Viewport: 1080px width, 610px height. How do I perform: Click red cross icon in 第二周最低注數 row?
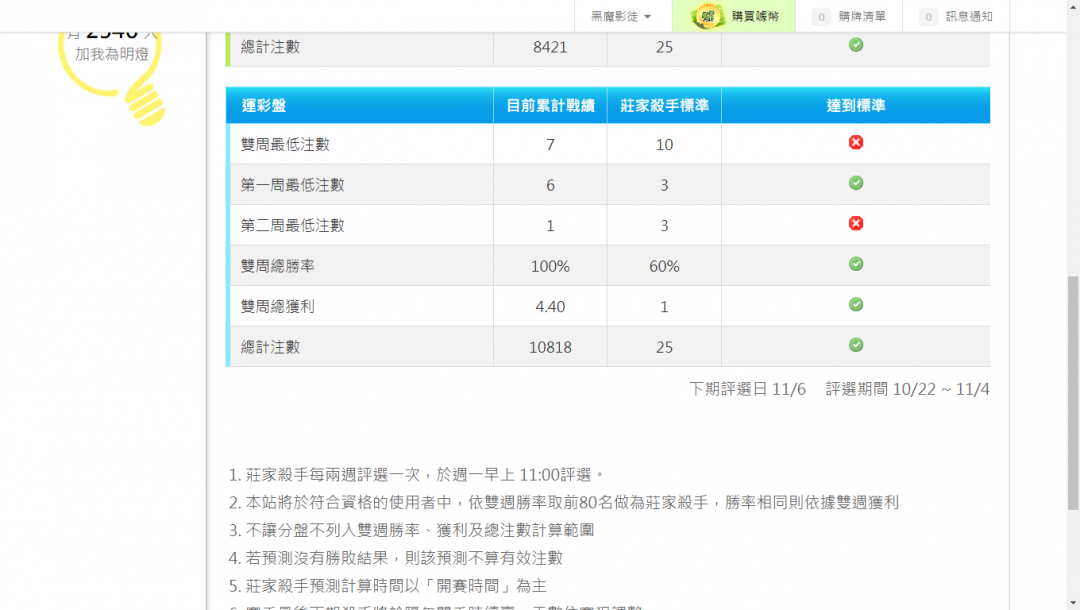tap(855, 224)
